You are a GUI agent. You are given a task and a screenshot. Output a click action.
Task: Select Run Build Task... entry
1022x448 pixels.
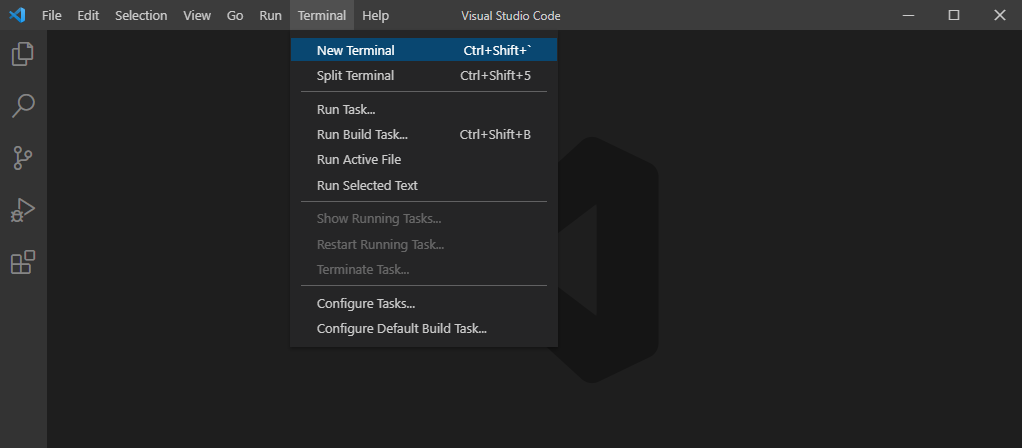click(424, 134)
